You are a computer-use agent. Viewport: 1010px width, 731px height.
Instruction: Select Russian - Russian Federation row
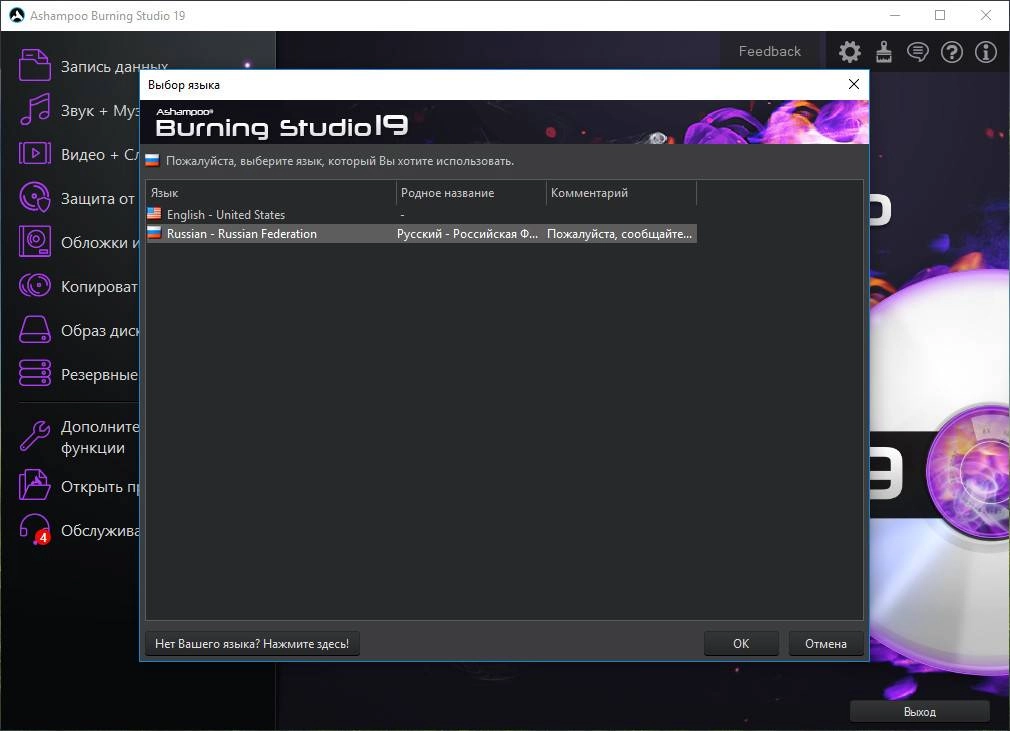(x=421, y=233)
